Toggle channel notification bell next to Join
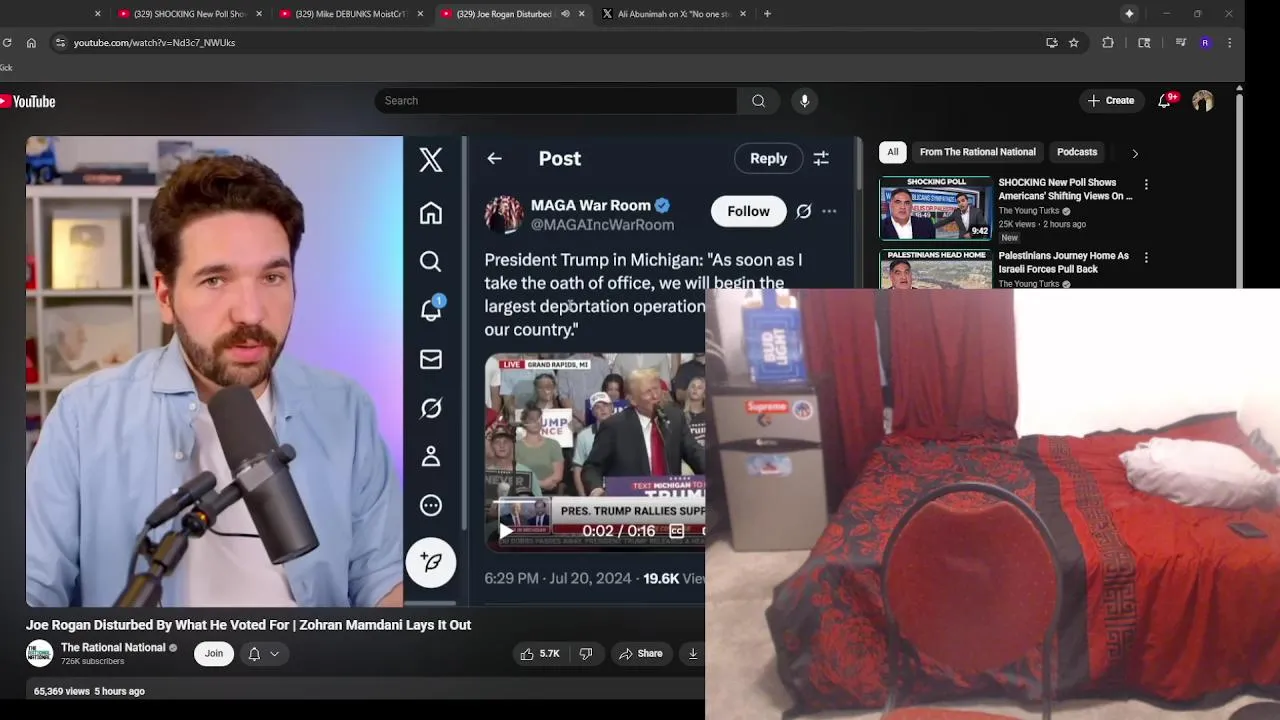Viewport: 1280px width, 720px height. click(254, 654)
